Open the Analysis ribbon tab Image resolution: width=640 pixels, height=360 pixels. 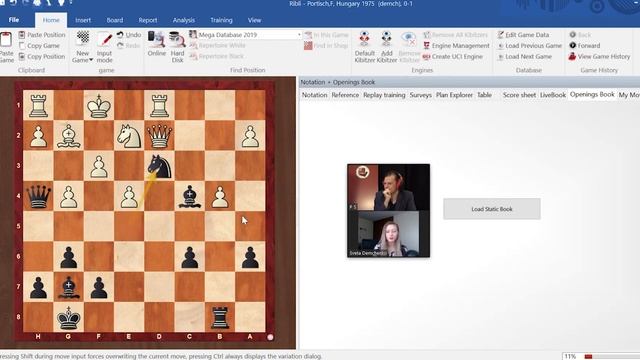tap(184, 20)
